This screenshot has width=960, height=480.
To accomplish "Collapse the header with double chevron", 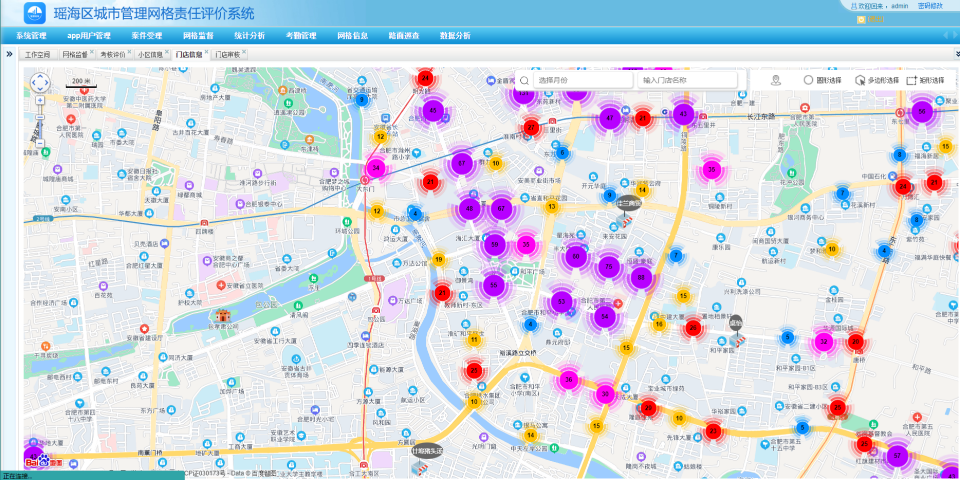I will click(955, 54).
